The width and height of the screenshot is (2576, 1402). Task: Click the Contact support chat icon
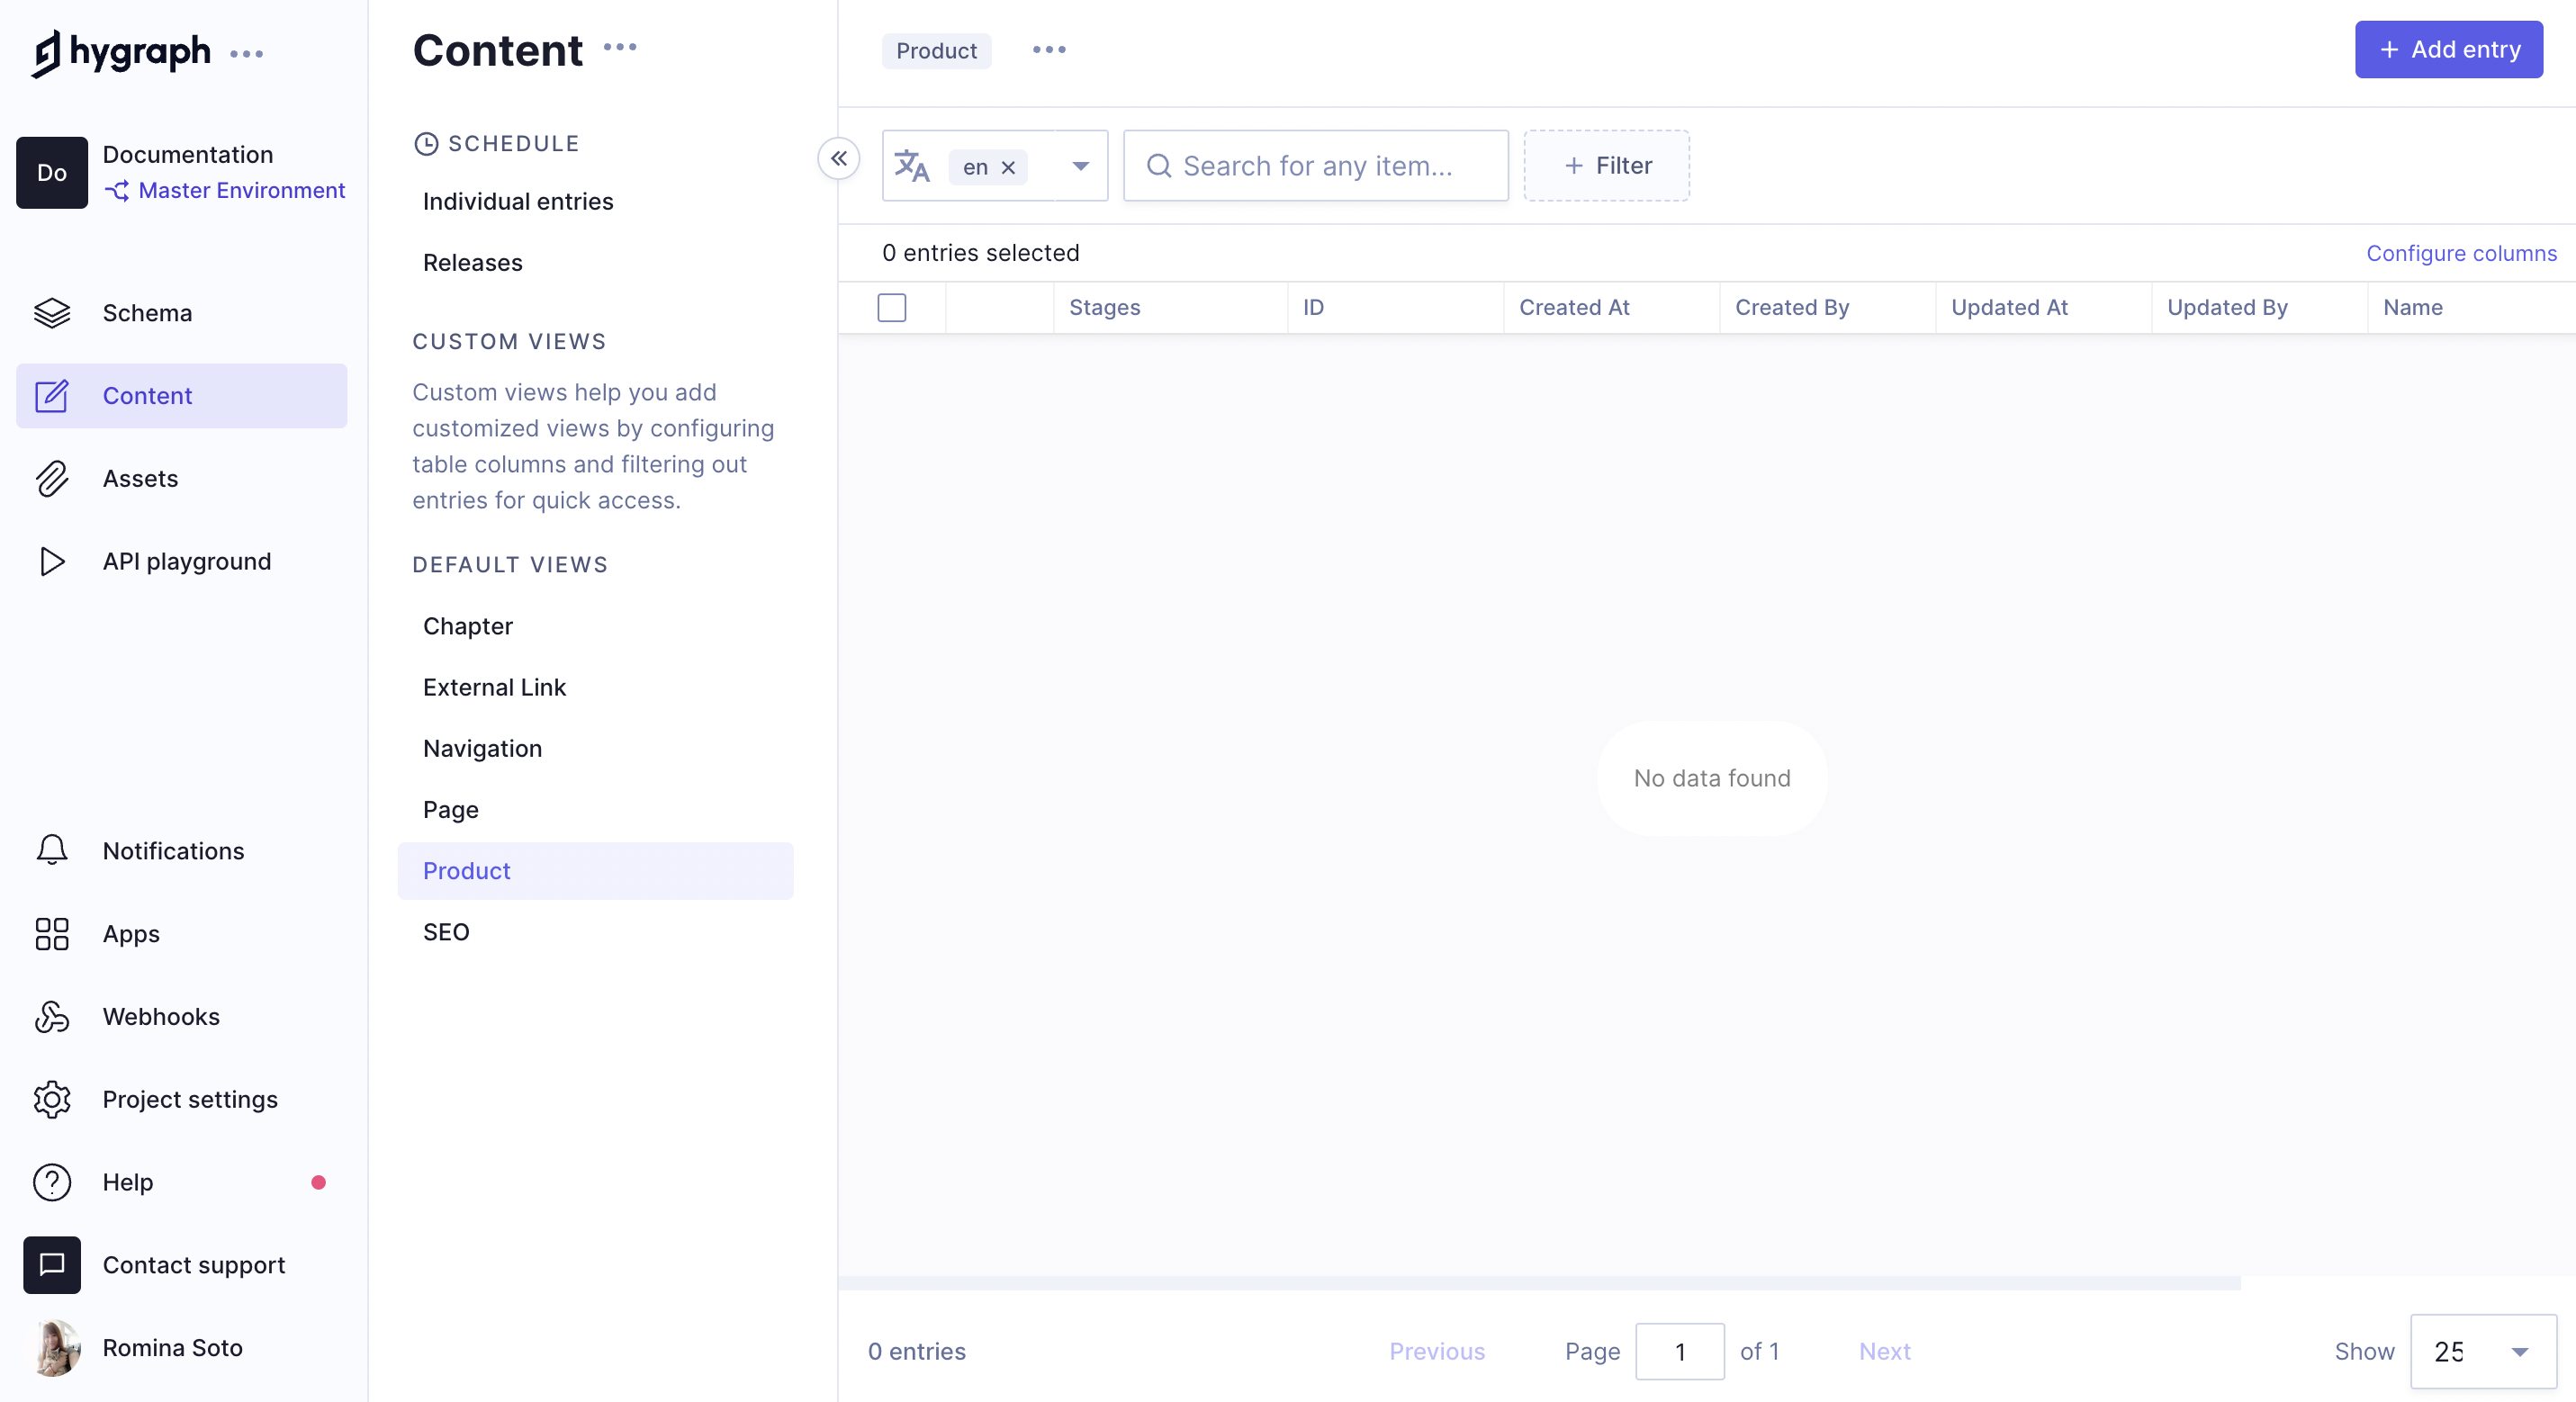pos(52,1265)
